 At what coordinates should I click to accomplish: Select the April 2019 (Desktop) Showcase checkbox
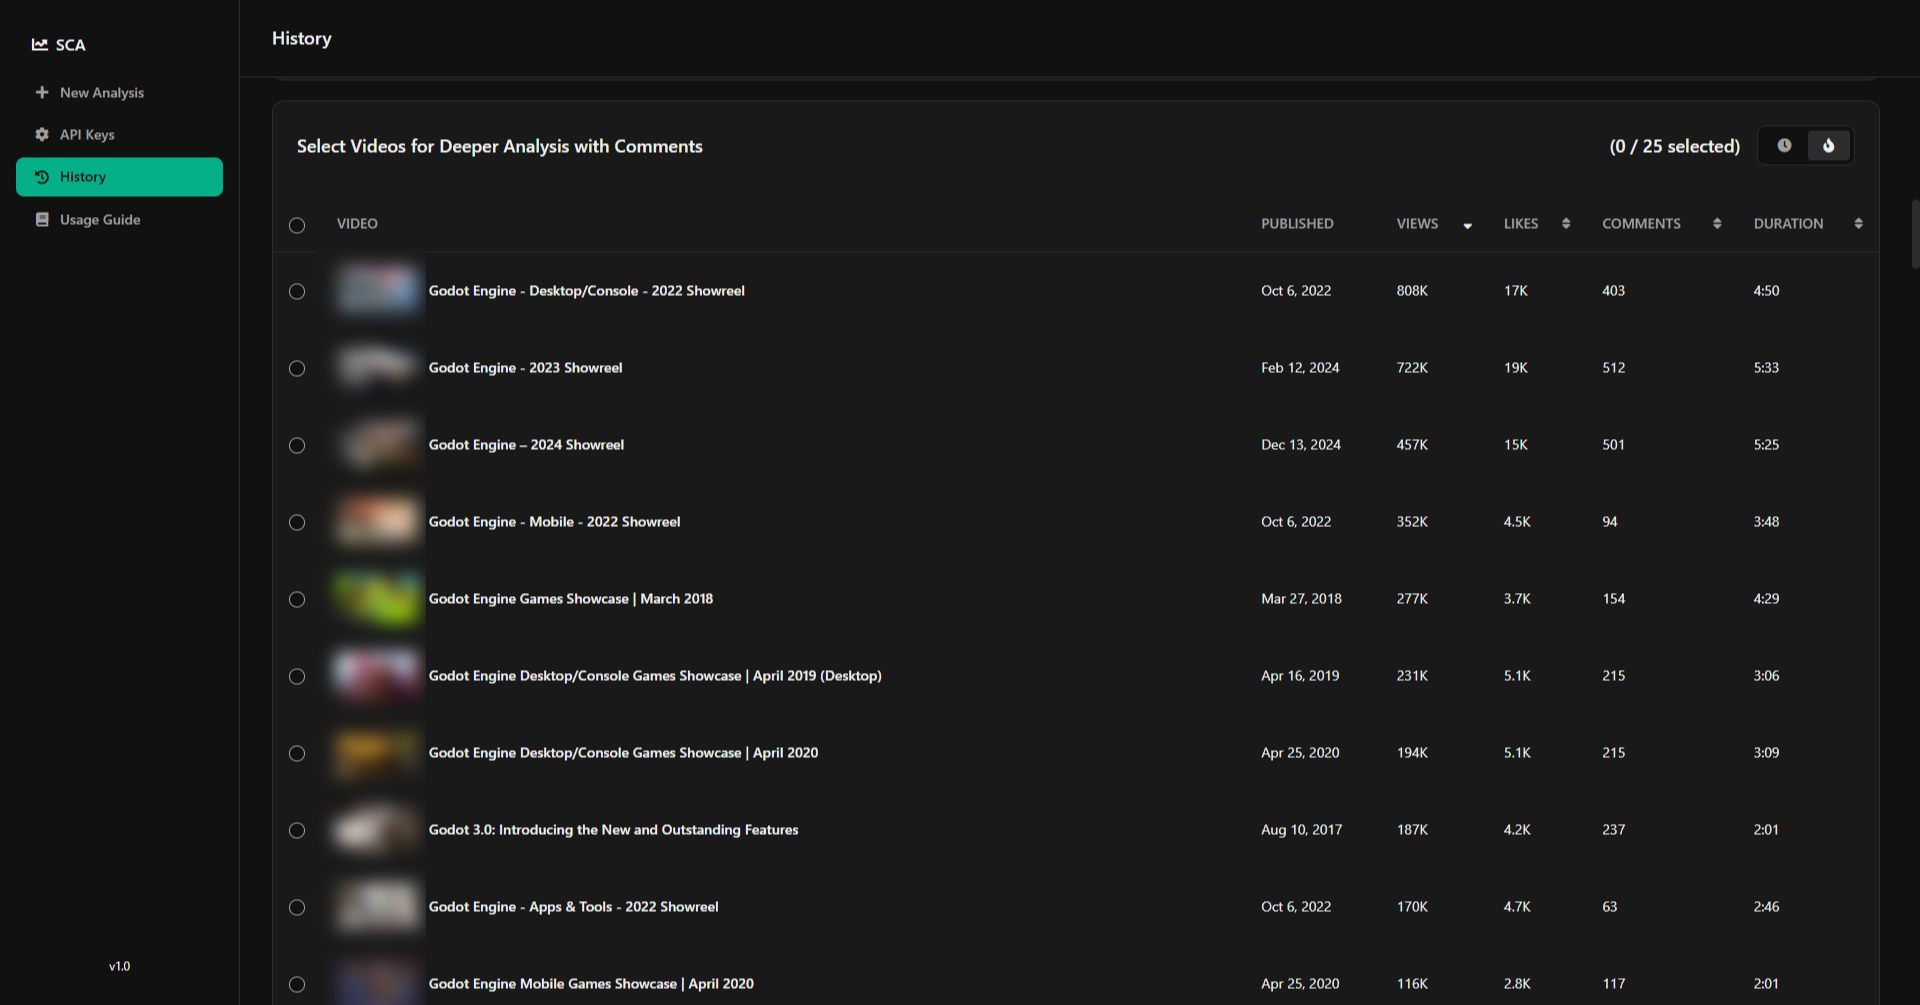pos(297,676)
